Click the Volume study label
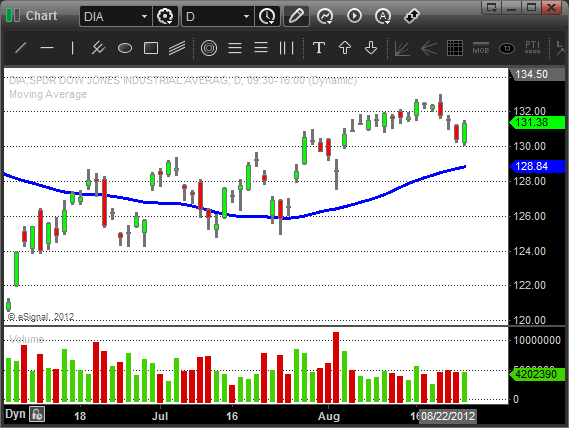569x428 pixels. click(x=26, y=339)
